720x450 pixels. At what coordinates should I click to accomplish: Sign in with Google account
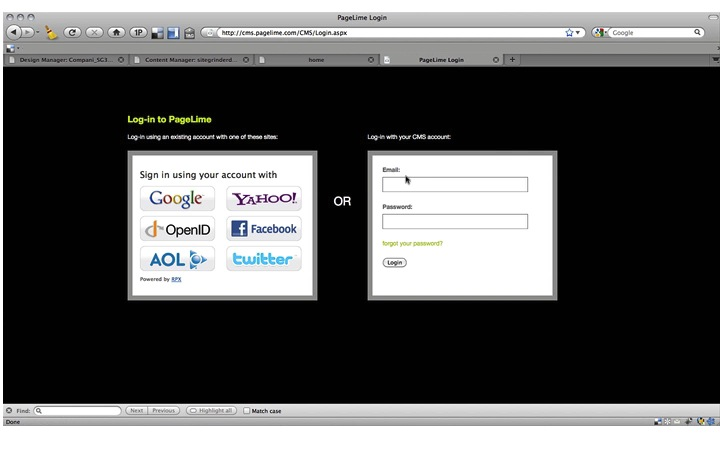pyautogui.click(x=177, y=198)
